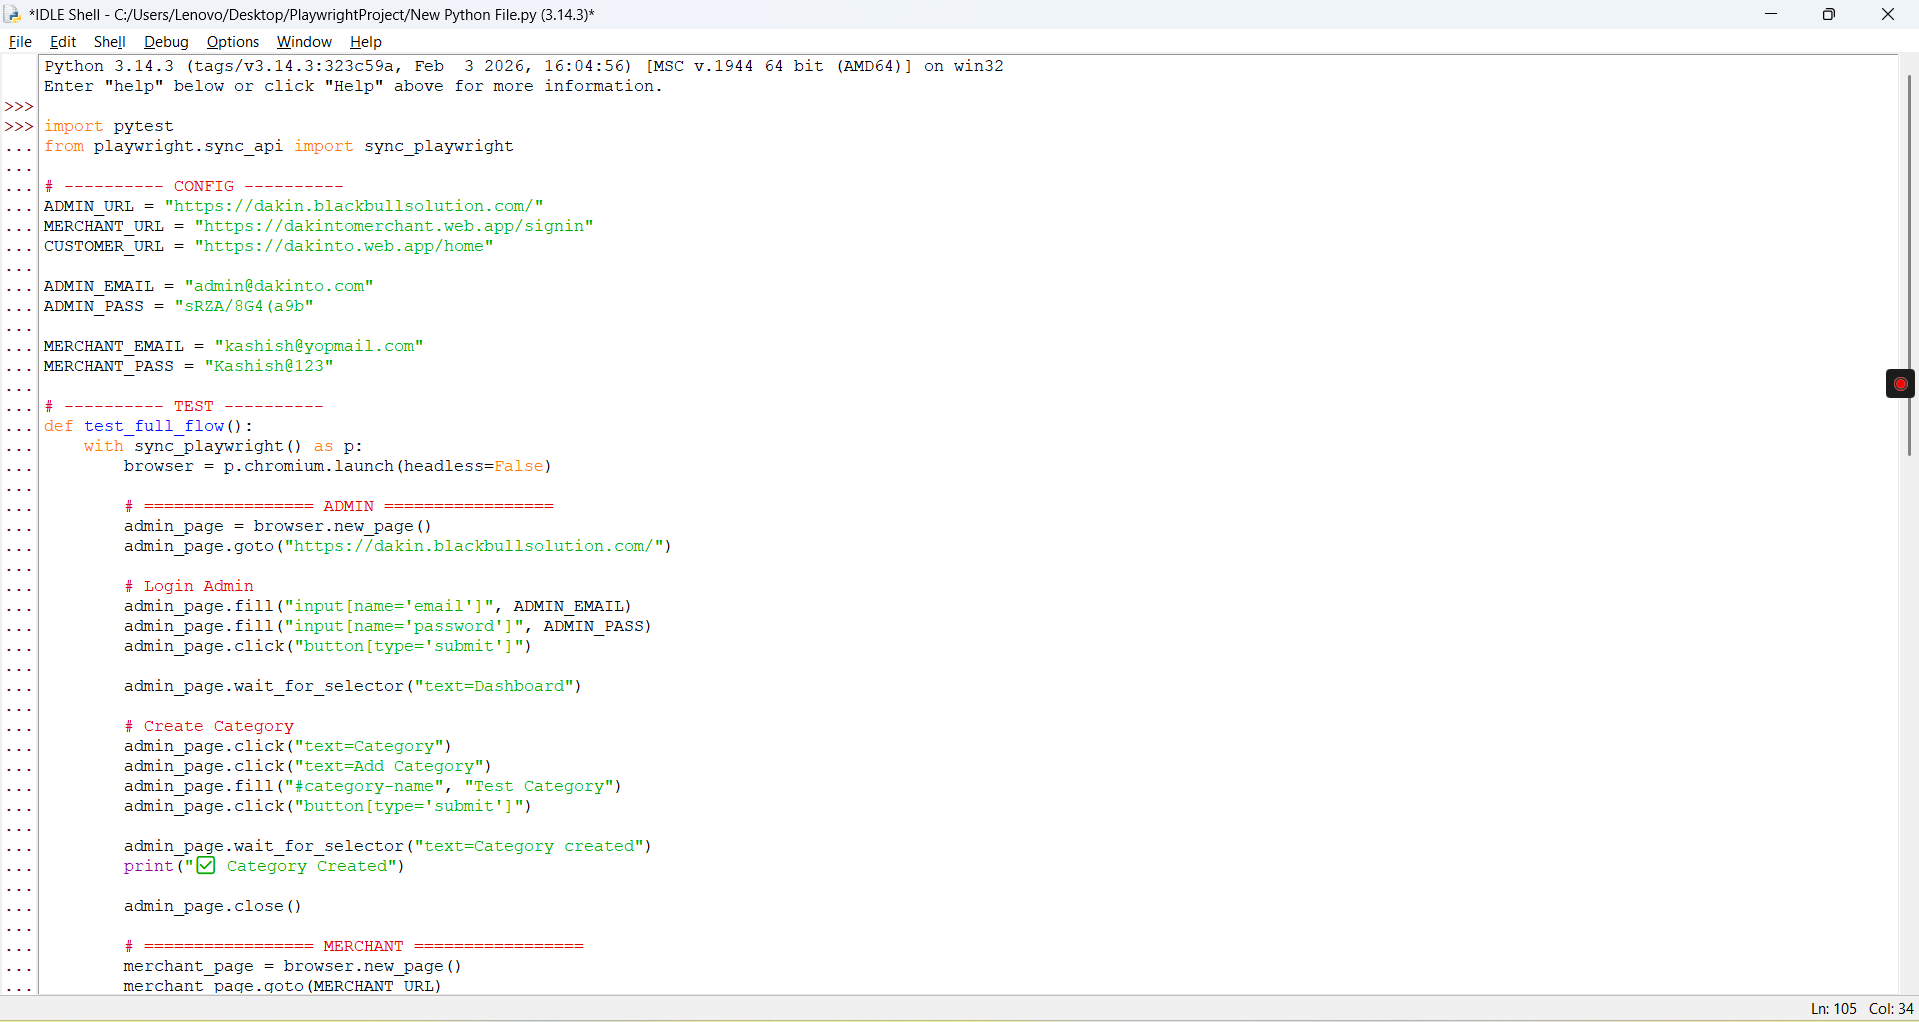Restore down the IDLE Shell window
Screen dimensions: 1919x1022
click(1829, 14)
